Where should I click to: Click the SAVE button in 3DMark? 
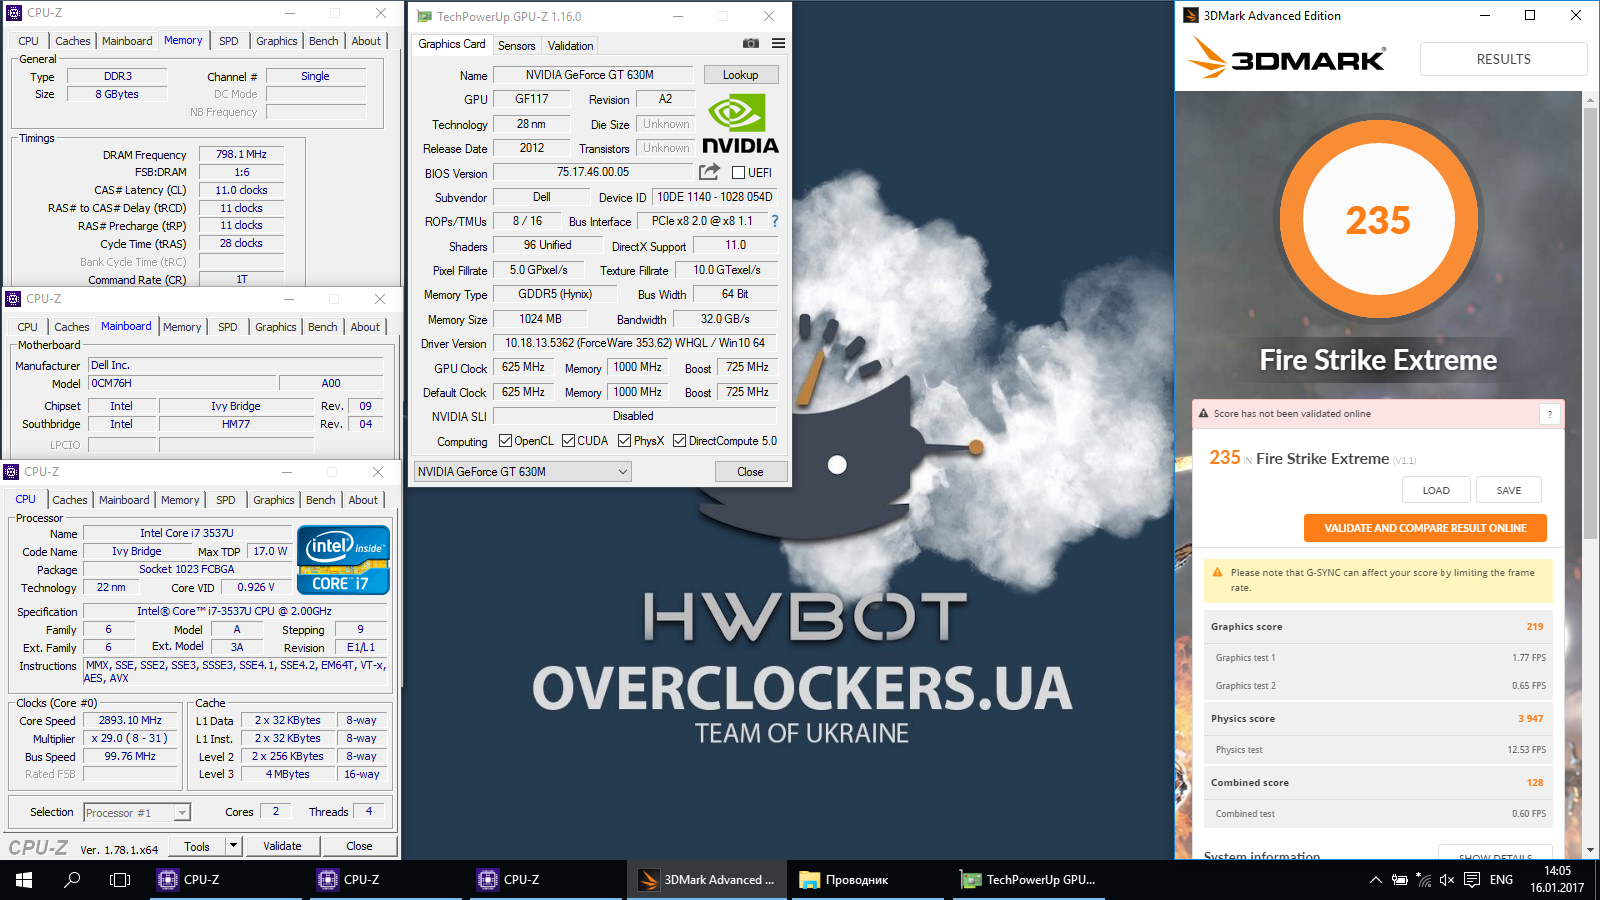coord(1508,490)
